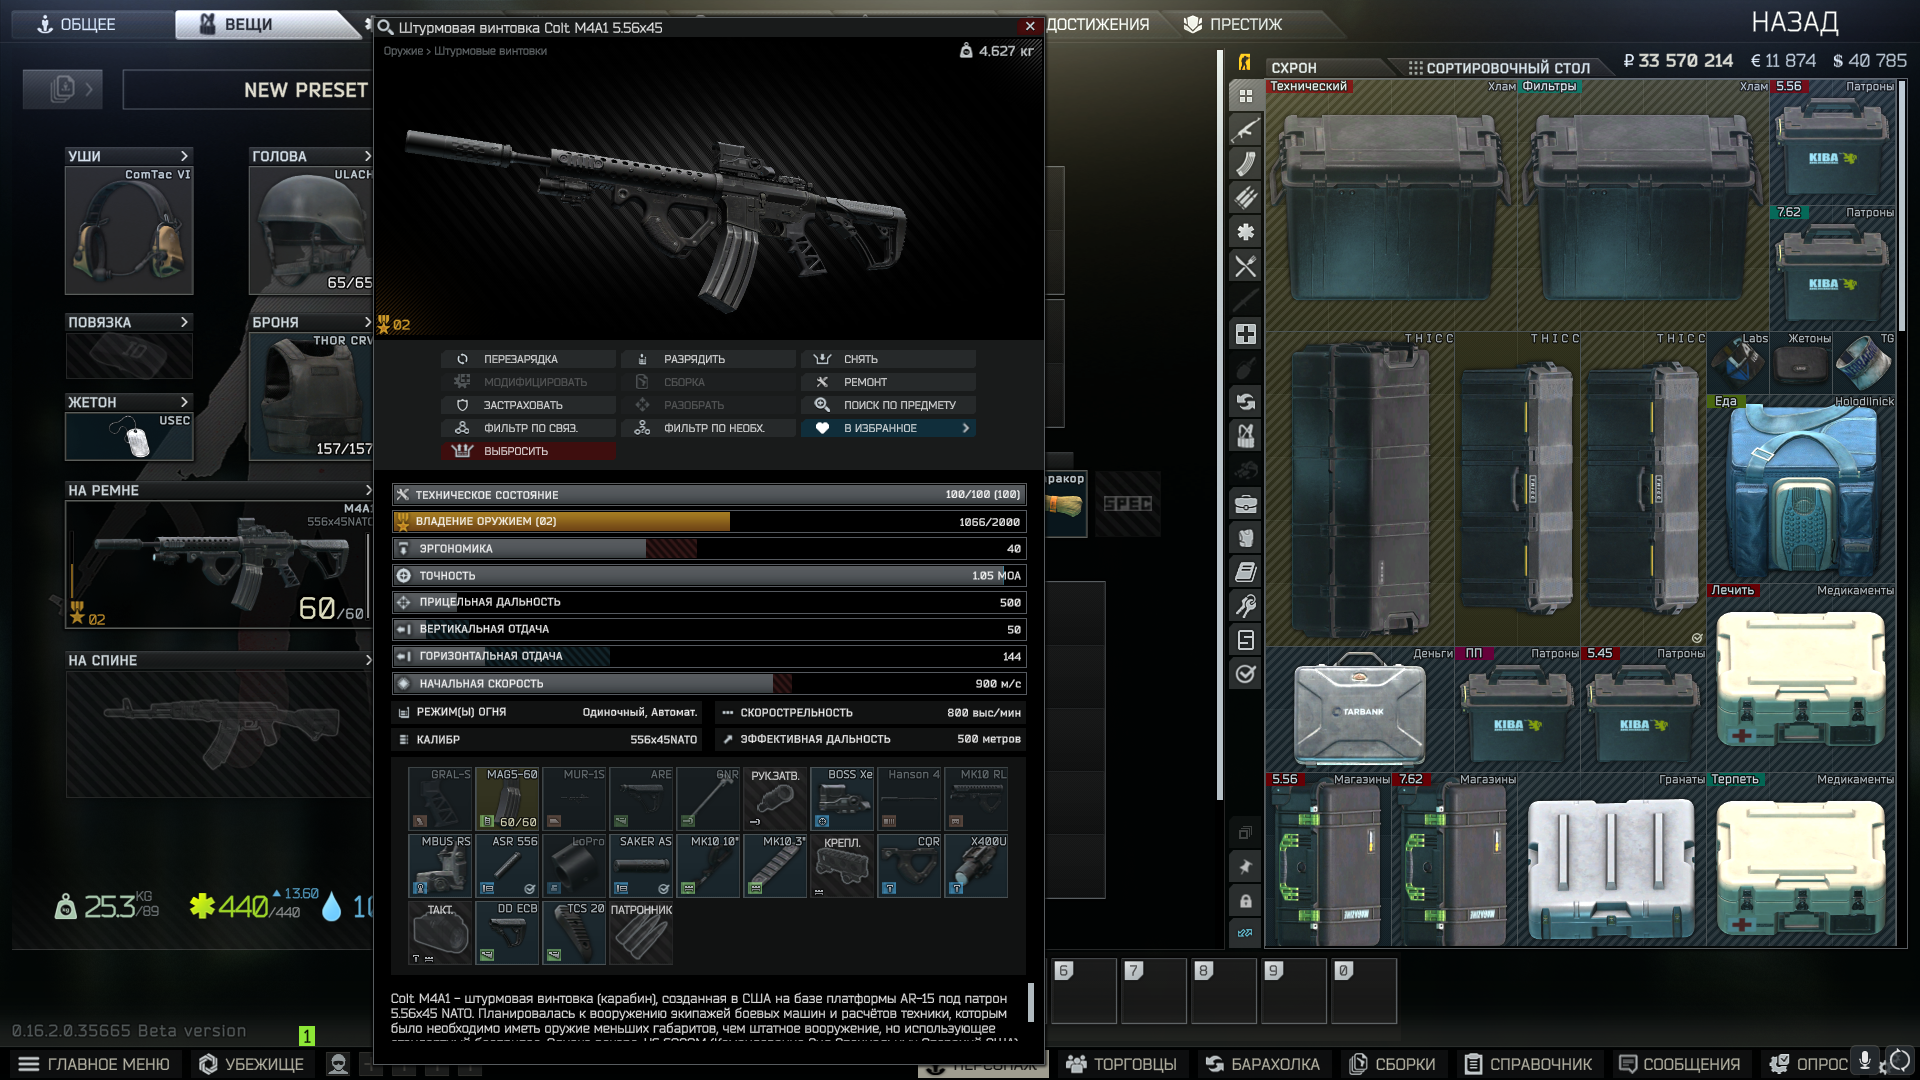Expand В ИЗБРАННОЕ submenu chevron
This screenshot has height=1080, width=1920.
tap(965, 428)
